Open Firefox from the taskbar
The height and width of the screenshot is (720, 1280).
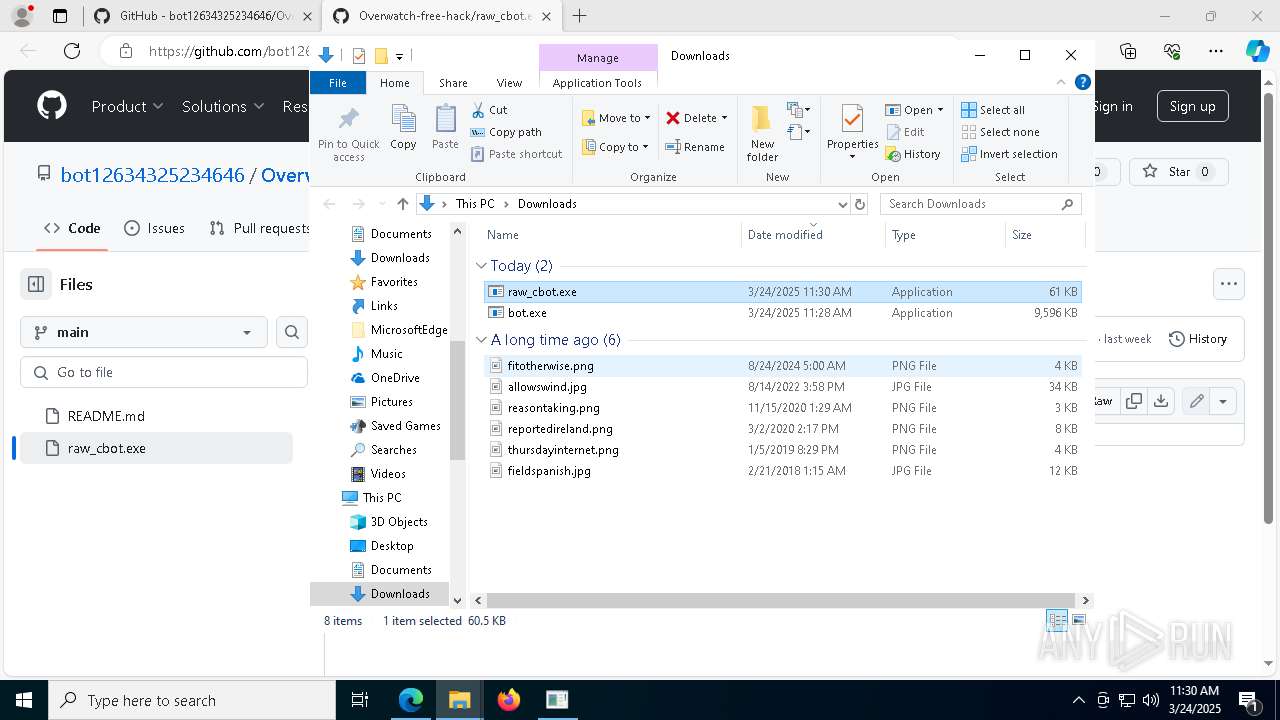[509, 700]
